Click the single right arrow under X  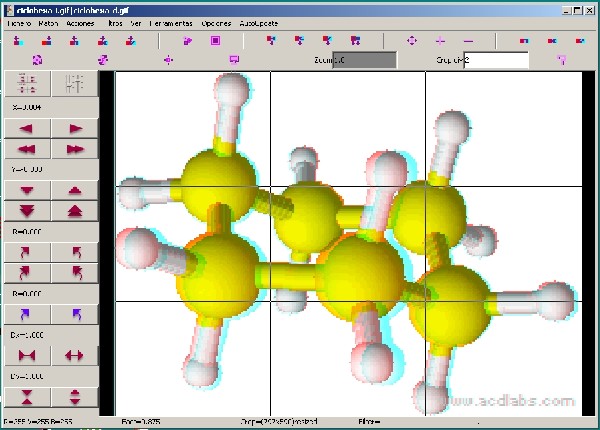point(75,128)
